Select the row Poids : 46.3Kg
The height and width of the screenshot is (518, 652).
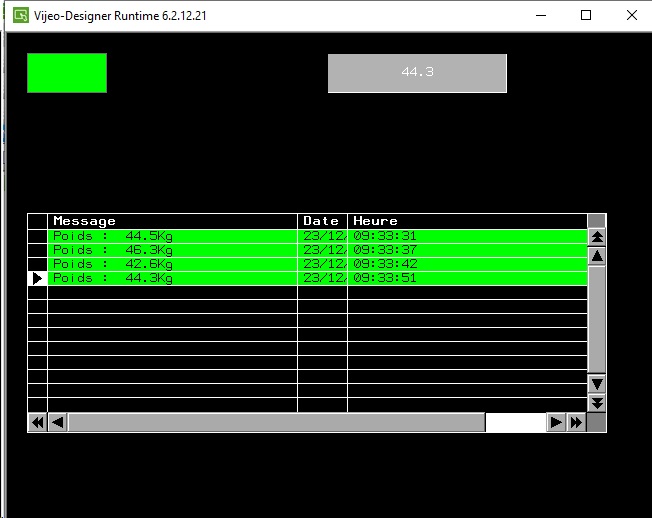(x=172, y=250)
